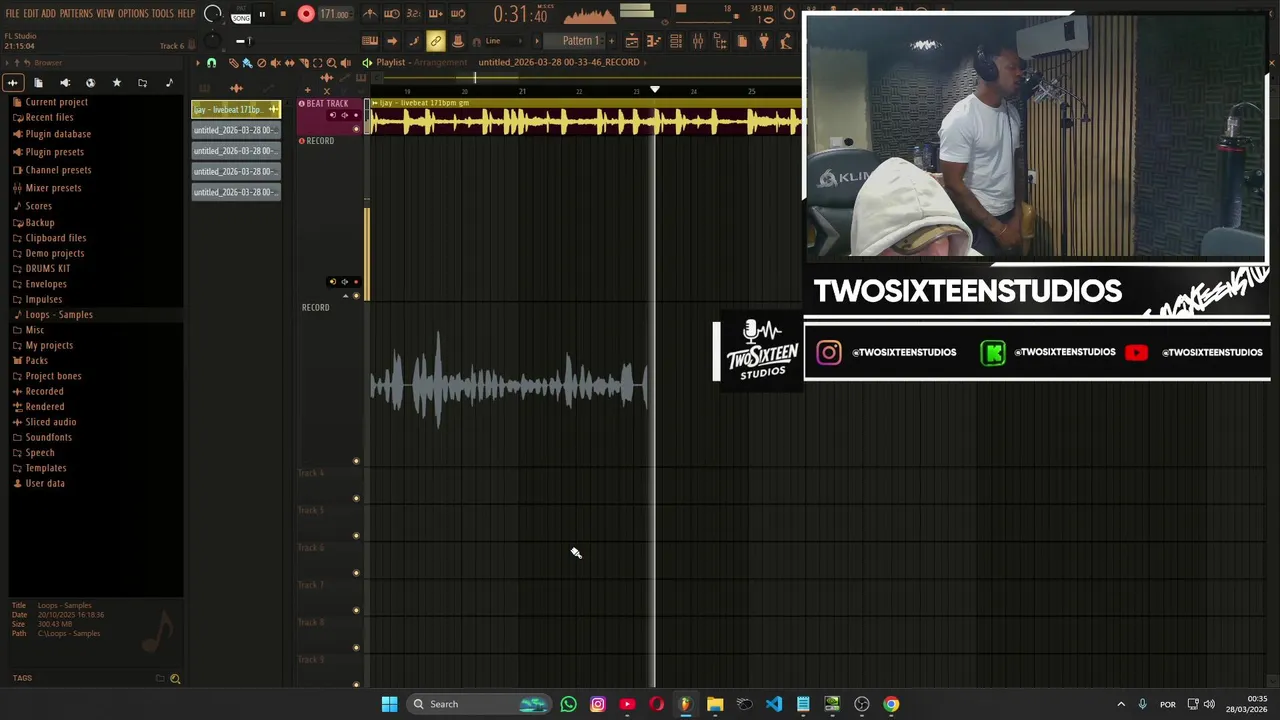The height and width of the screenshot is (720, 1280).
Task: Open the Channel rack view icon
Action: [675, 41]
